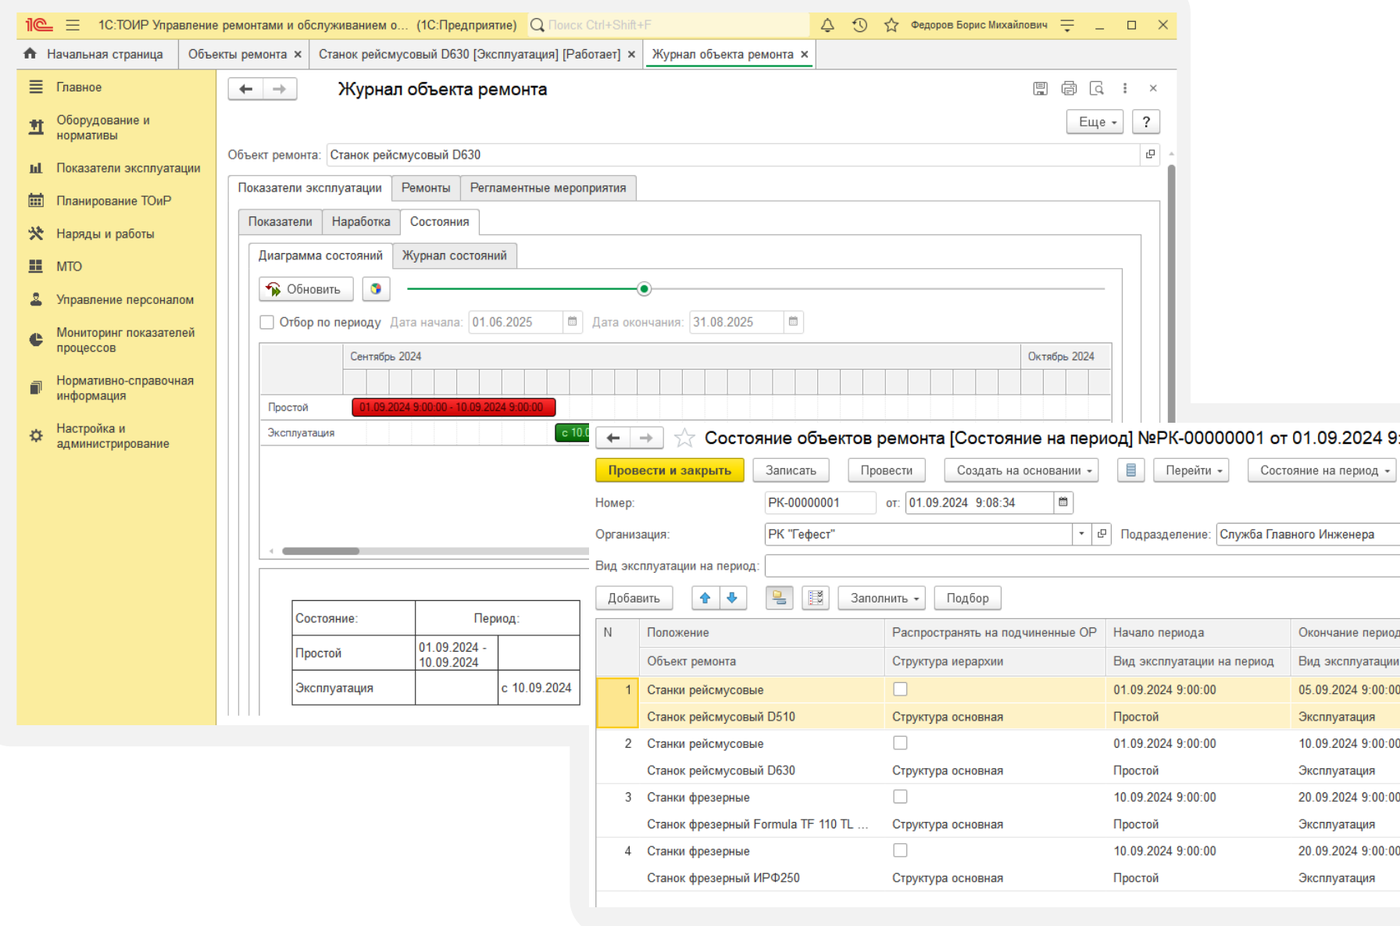This screenshot has height=926, width=1400.
Task: Open calendar picker for Дата начала
Action: [x=573, y=322]
